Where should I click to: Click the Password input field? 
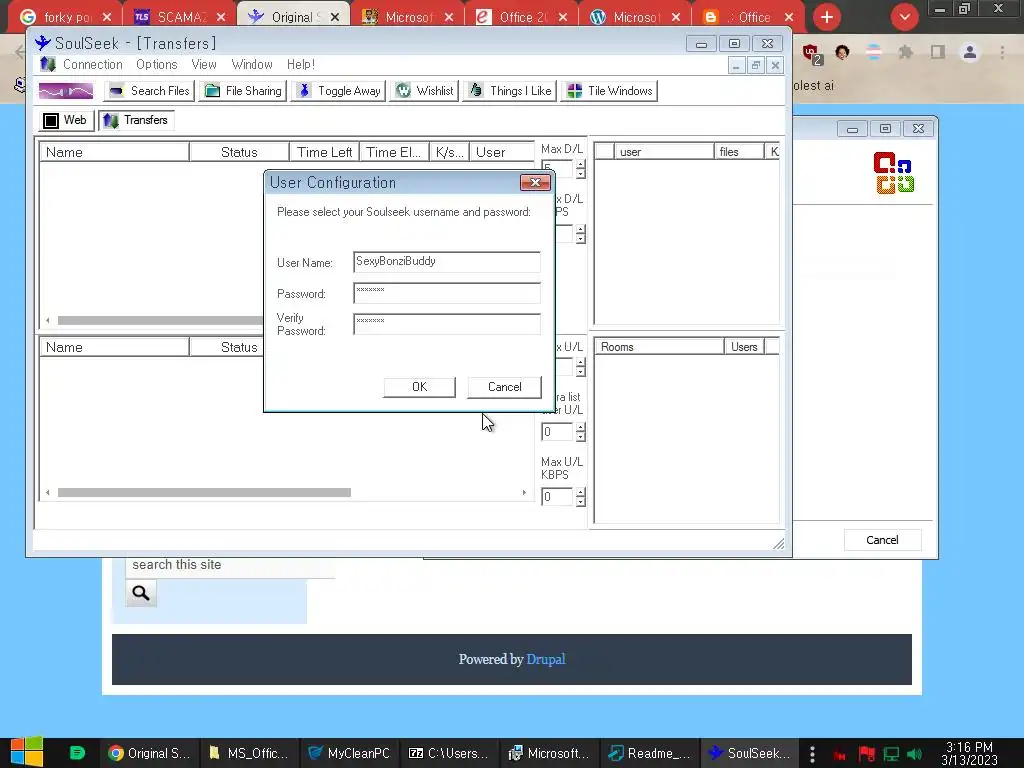447,293
